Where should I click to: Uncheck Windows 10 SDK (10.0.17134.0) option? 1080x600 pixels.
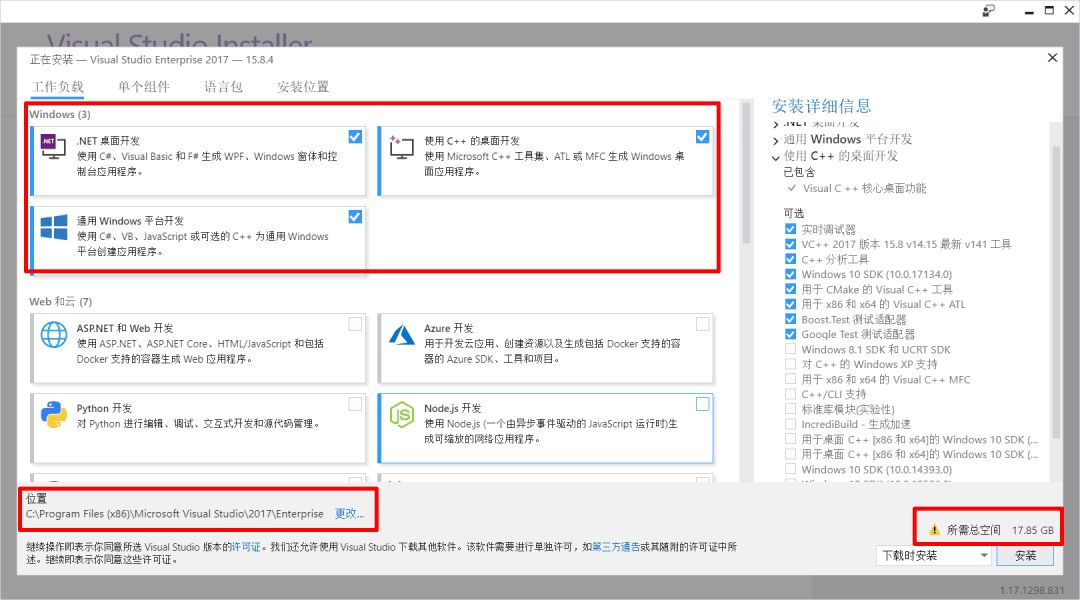coord(790,274)
